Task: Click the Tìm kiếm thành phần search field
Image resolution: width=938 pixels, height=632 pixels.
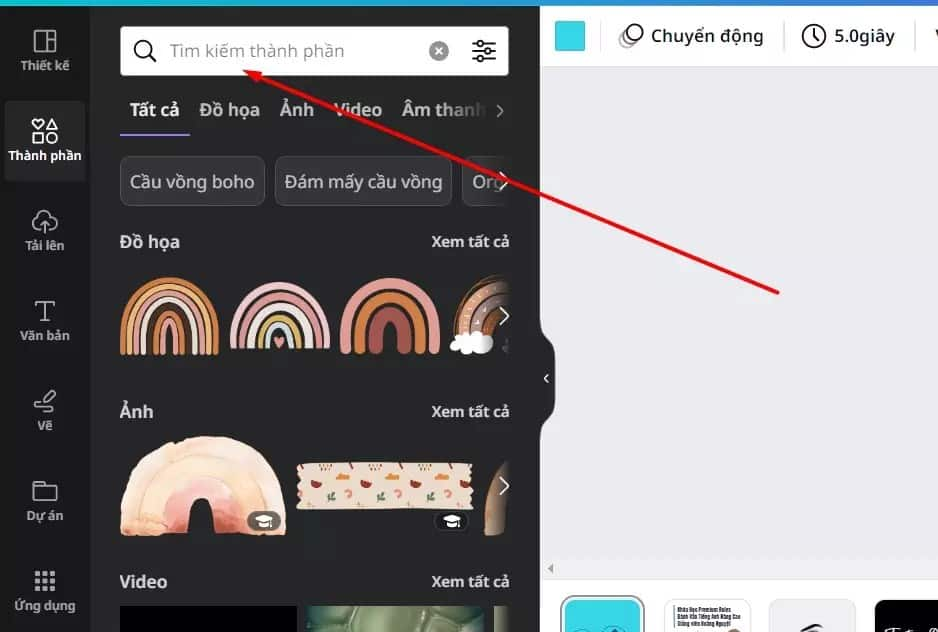Action: [290, 51]
